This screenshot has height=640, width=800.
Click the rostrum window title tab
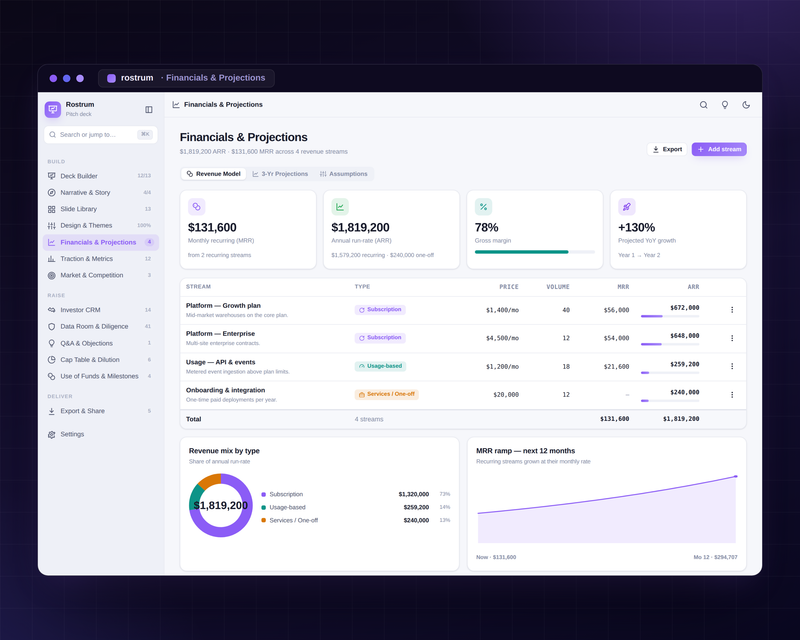(x=186, y=78)
